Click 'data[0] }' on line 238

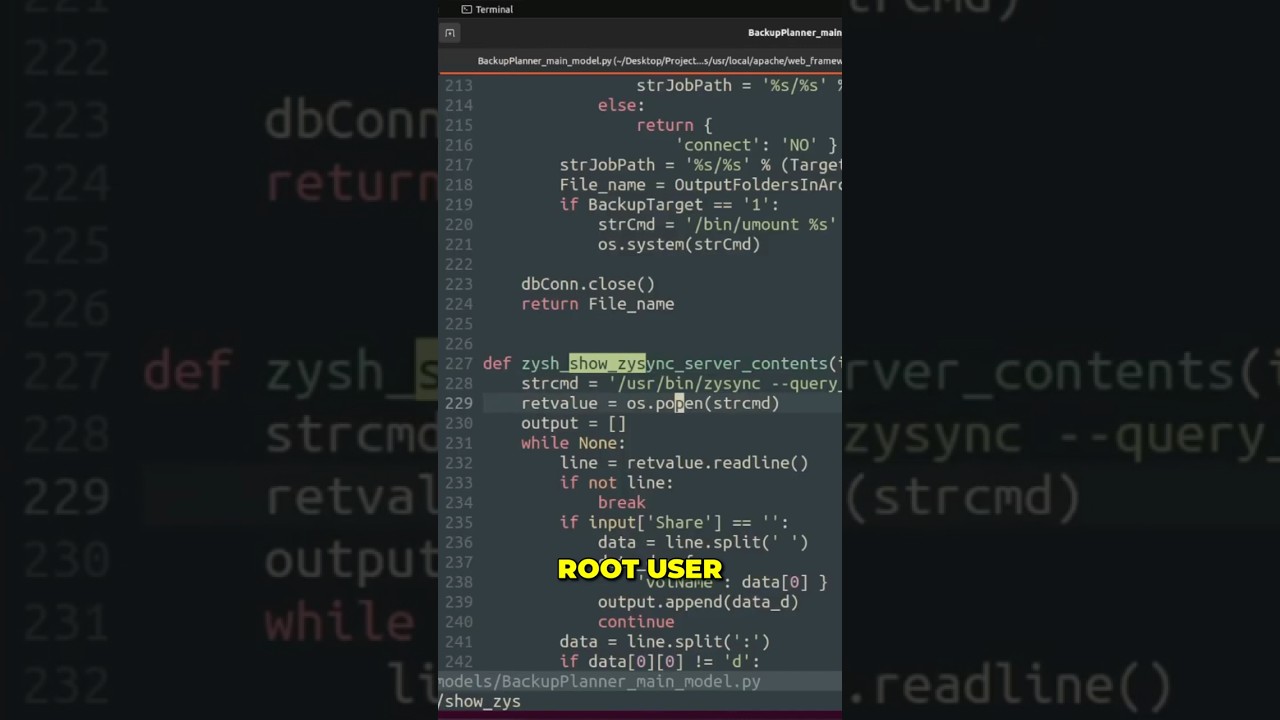point(784,582)
